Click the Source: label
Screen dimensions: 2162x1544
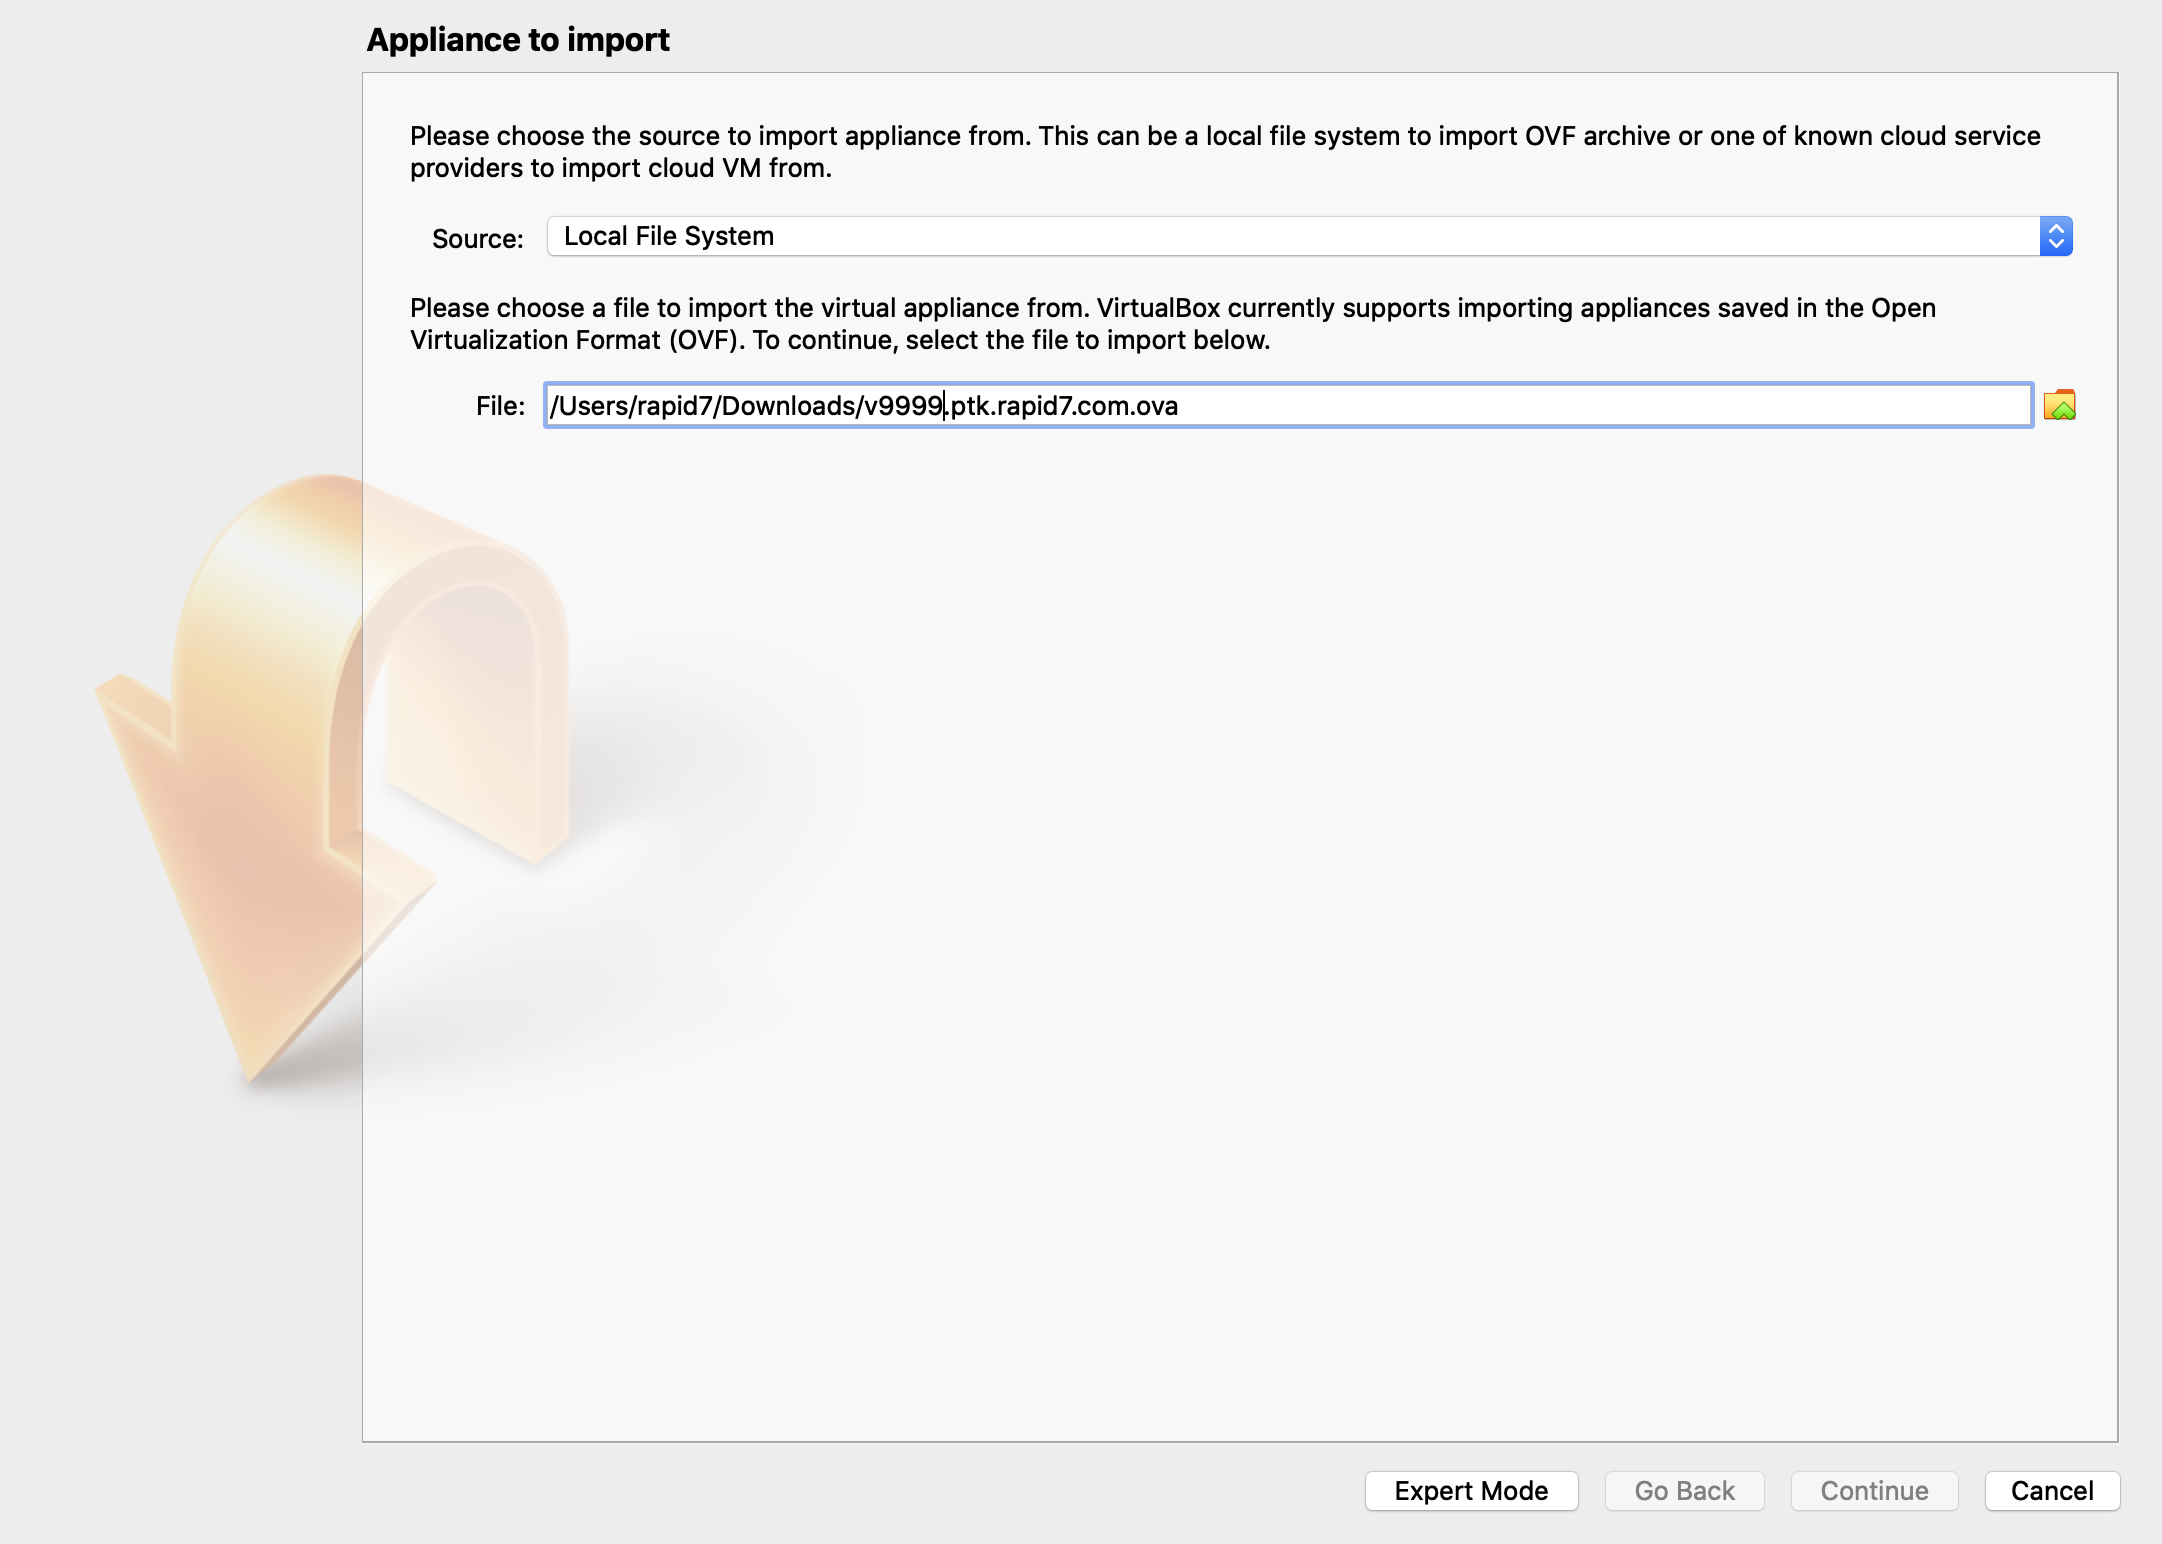pyautogui.click(x=477, y=239)
